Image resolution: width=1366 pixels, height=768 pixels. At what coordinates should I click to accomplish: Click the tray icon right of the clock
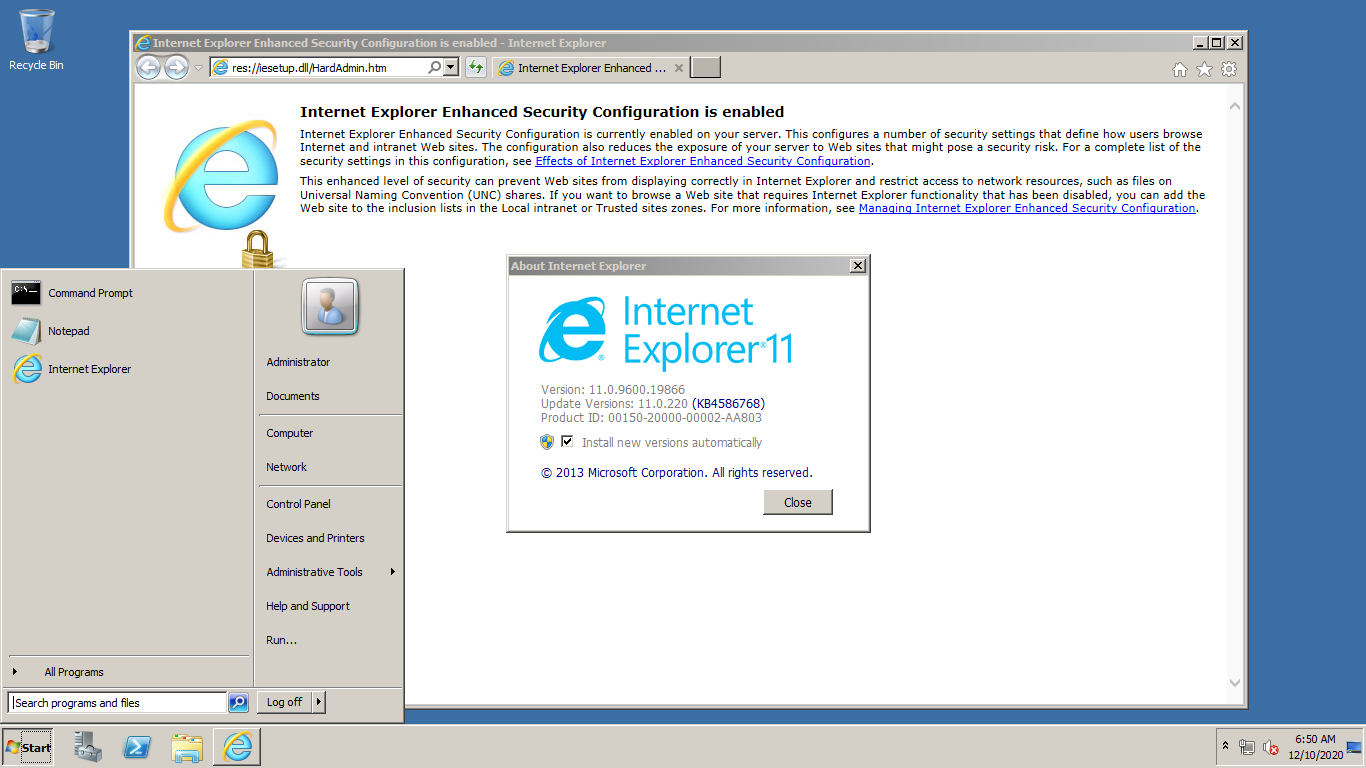tap(1355, 747)
